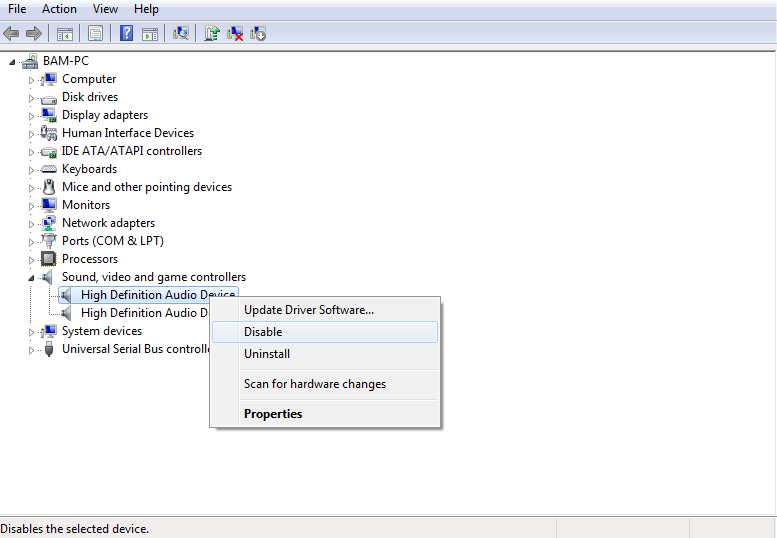This screenshot has width=777, height=538.
Task: Toggle the Show/Hide Console Tree toolbar icon
Action: tap(64, 34)
